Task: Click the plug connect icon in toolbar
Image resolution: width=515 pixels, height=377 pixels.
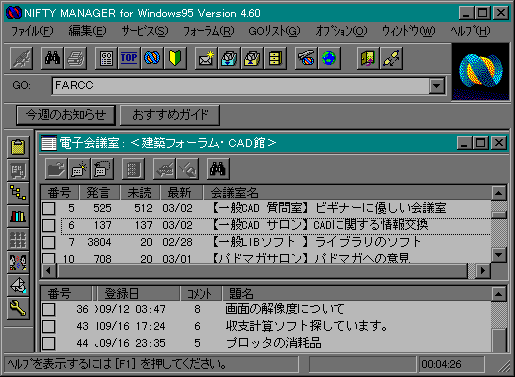Action: point(391,58)
